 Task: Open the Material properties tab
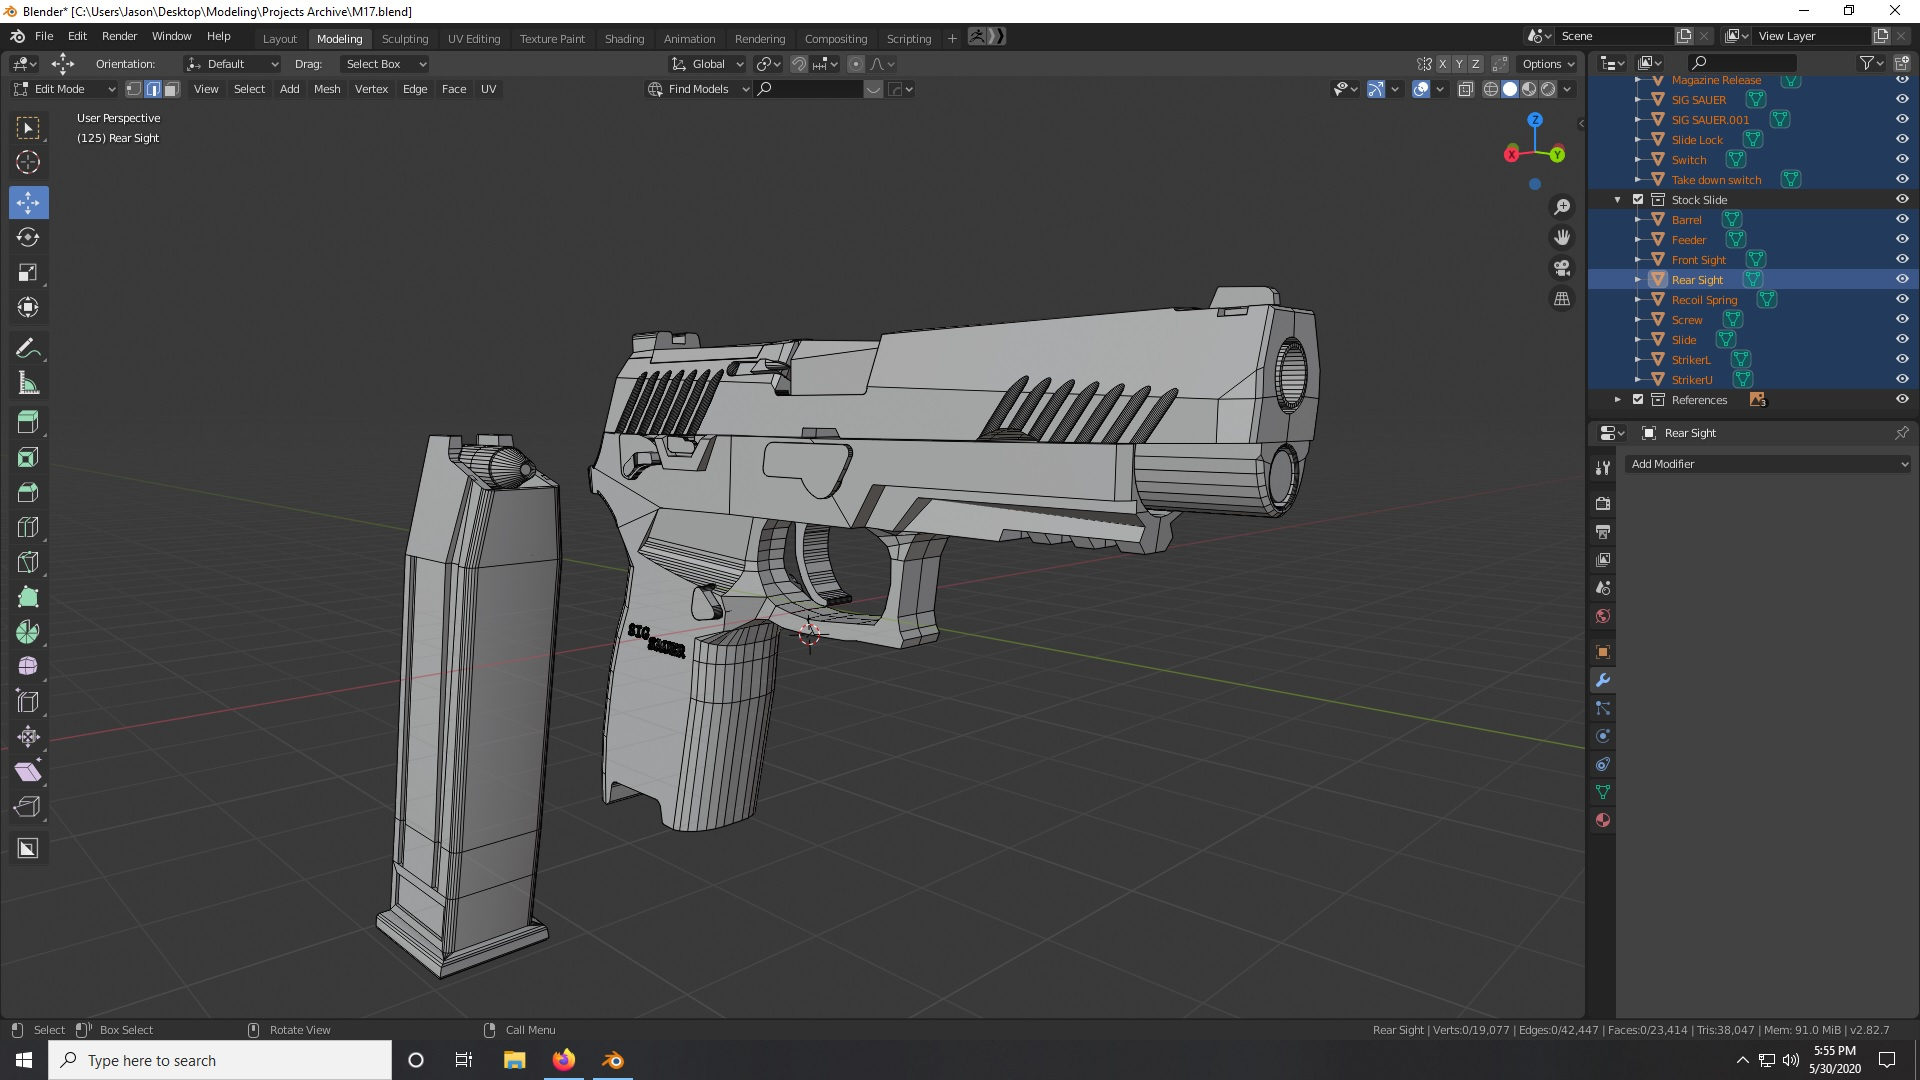click(1603, 820)
